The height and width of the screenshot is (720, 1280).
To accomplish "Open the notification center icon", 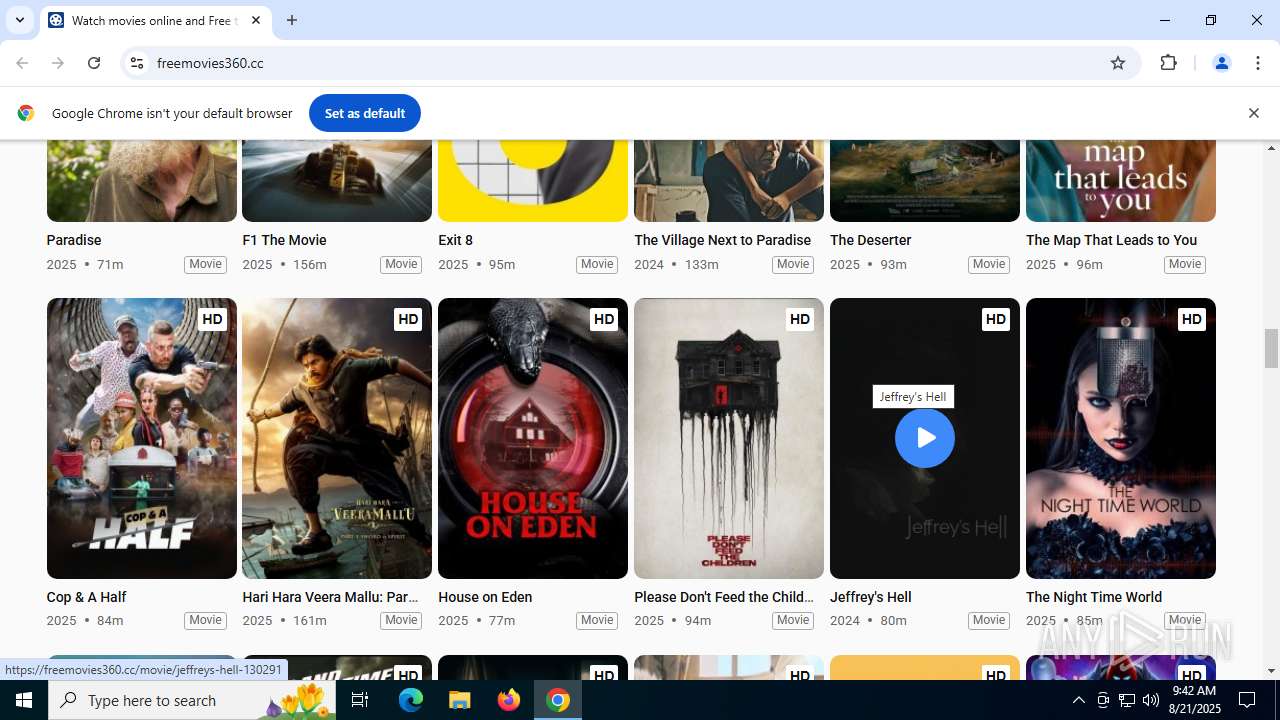I will pos(1247,700).
